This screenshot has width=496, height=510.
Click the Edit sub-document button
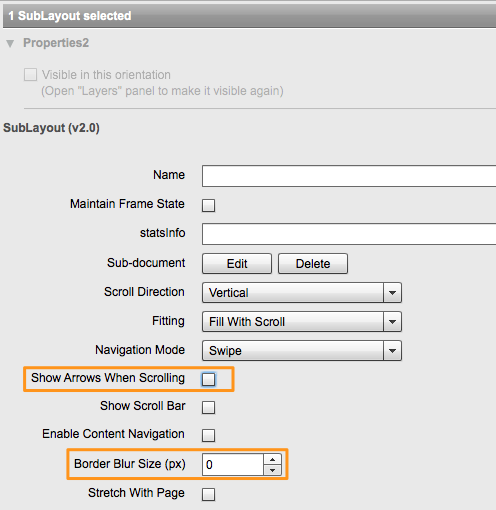[237, 264]
